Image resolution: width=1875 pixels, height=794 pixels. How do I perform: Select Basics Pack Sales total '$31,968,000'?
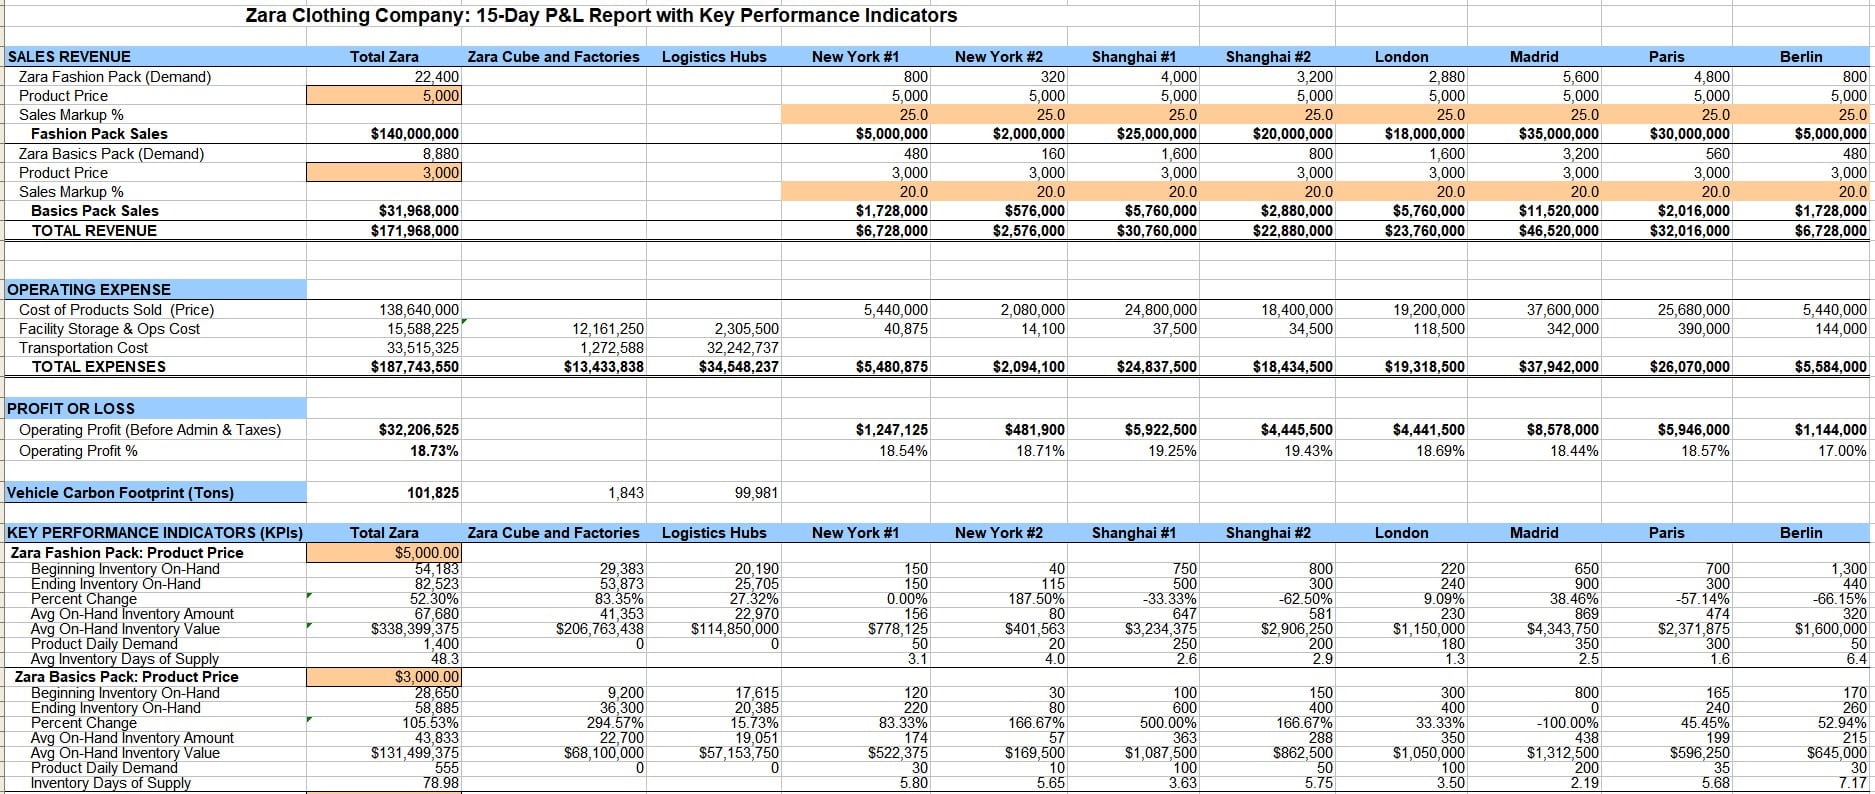coord(418,211)
